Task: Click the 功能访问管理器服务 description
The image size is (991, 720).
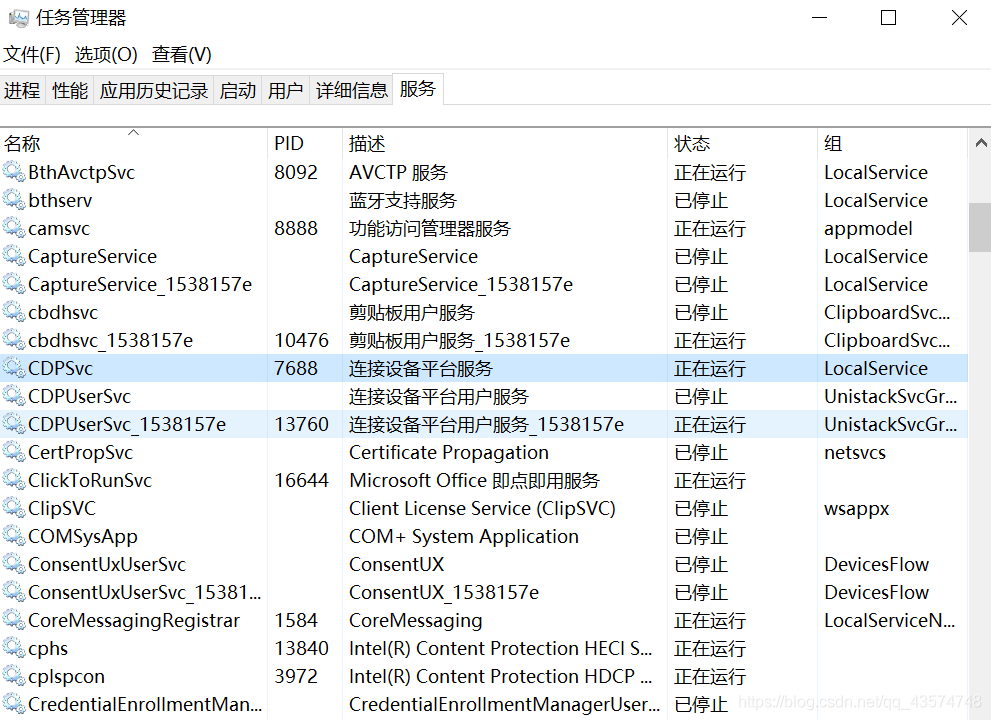Action: click(x=430, y=228)
